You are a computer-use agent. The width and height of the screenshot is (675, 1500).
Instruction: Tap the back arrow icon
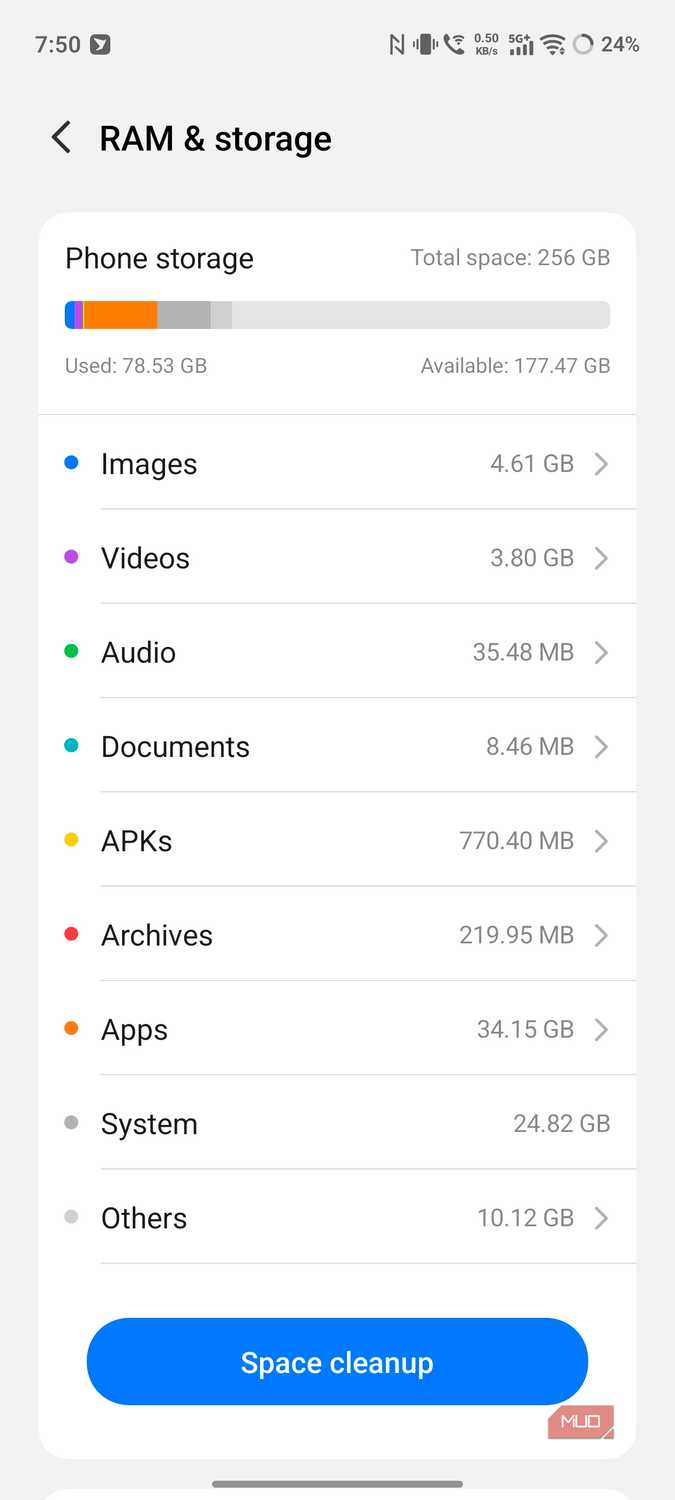(x=62, y=138)
